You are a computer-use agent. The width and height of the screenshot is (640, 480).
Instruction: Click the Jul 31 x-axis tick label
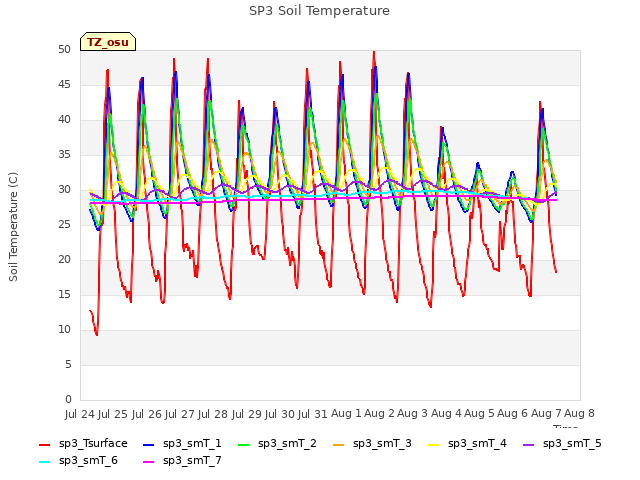coord(313,414)
